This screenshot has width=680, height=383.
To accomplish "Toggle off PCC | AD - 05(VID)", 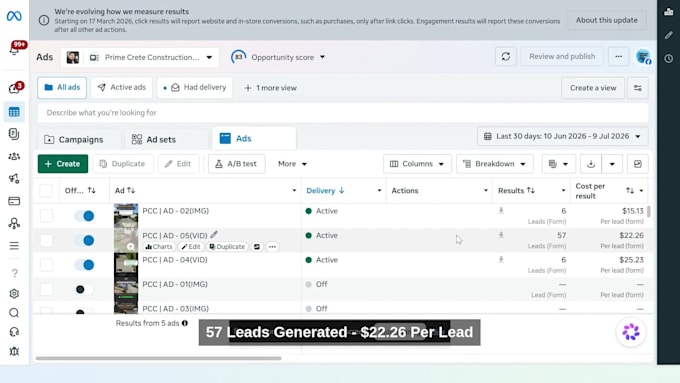I will tap(85, 240).
